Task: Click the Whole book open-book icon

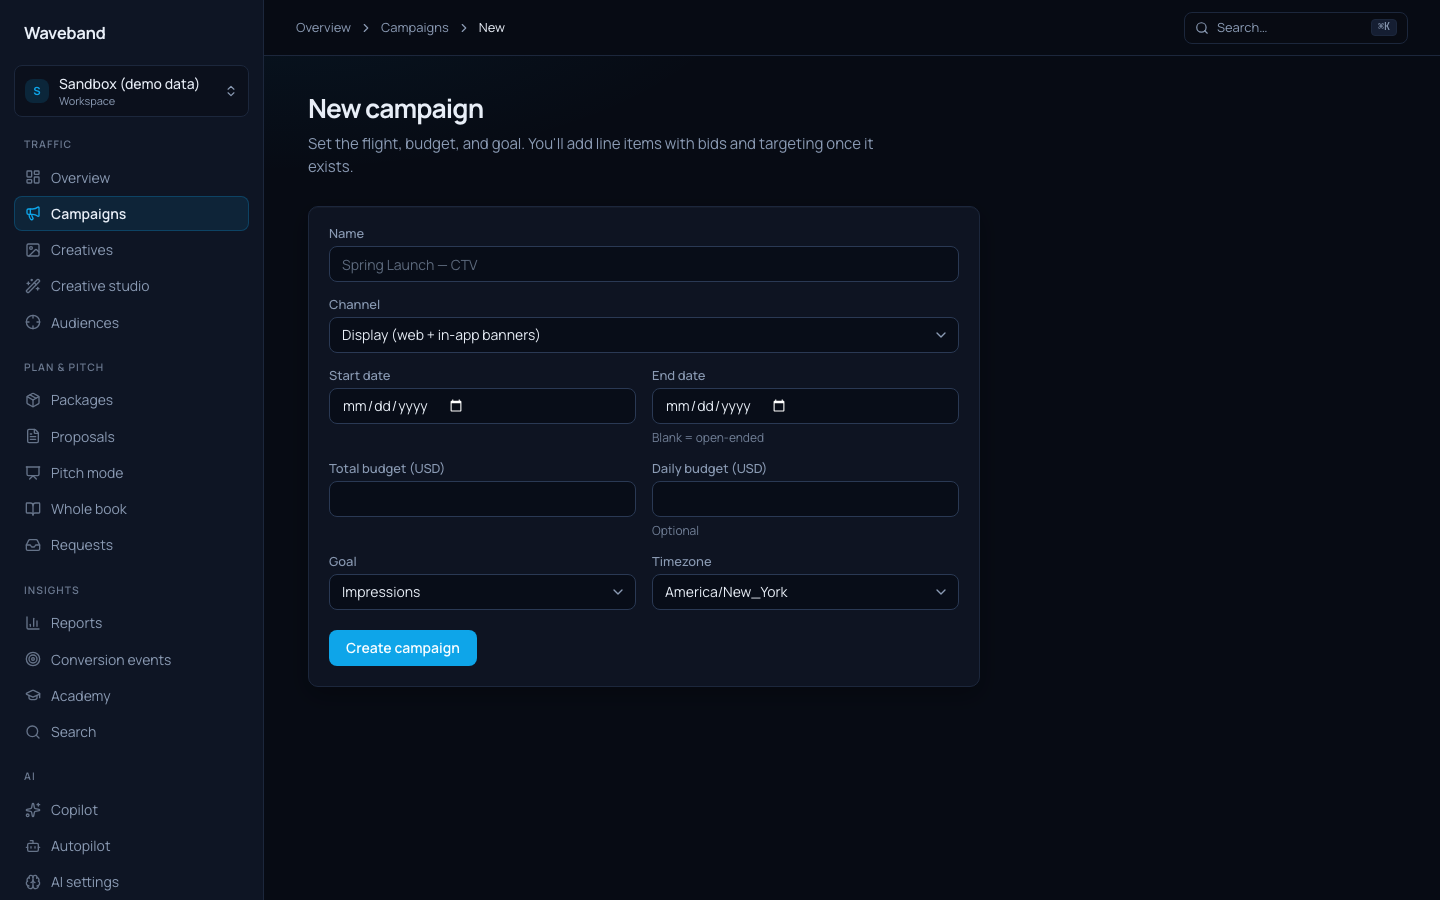Action: (33, 509)
